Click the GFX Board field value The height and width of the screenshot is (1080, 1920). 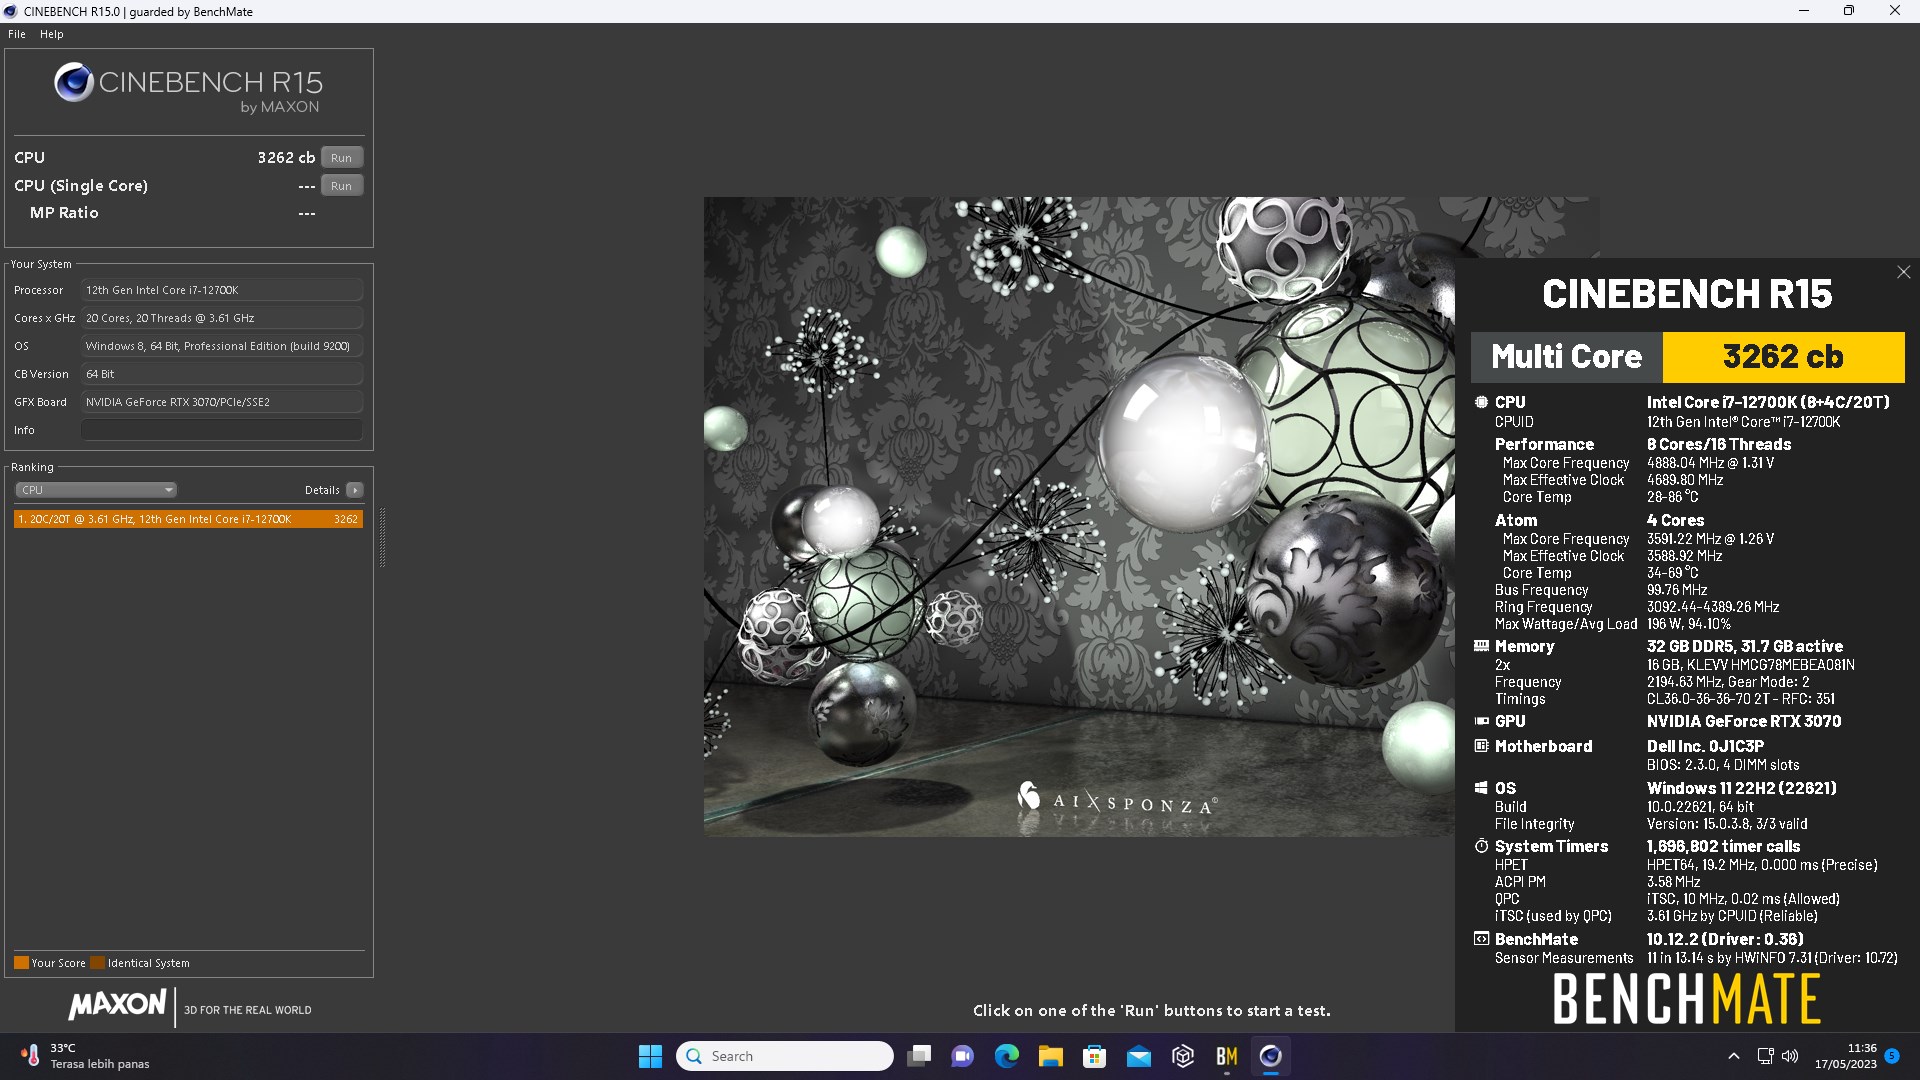pyautogui.click(x=222, y=402)
